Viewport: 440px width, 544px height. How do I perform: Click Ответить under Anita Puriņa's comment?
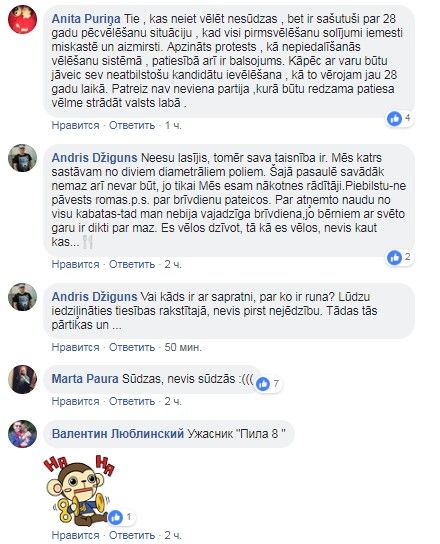click(x=132, y=125)
